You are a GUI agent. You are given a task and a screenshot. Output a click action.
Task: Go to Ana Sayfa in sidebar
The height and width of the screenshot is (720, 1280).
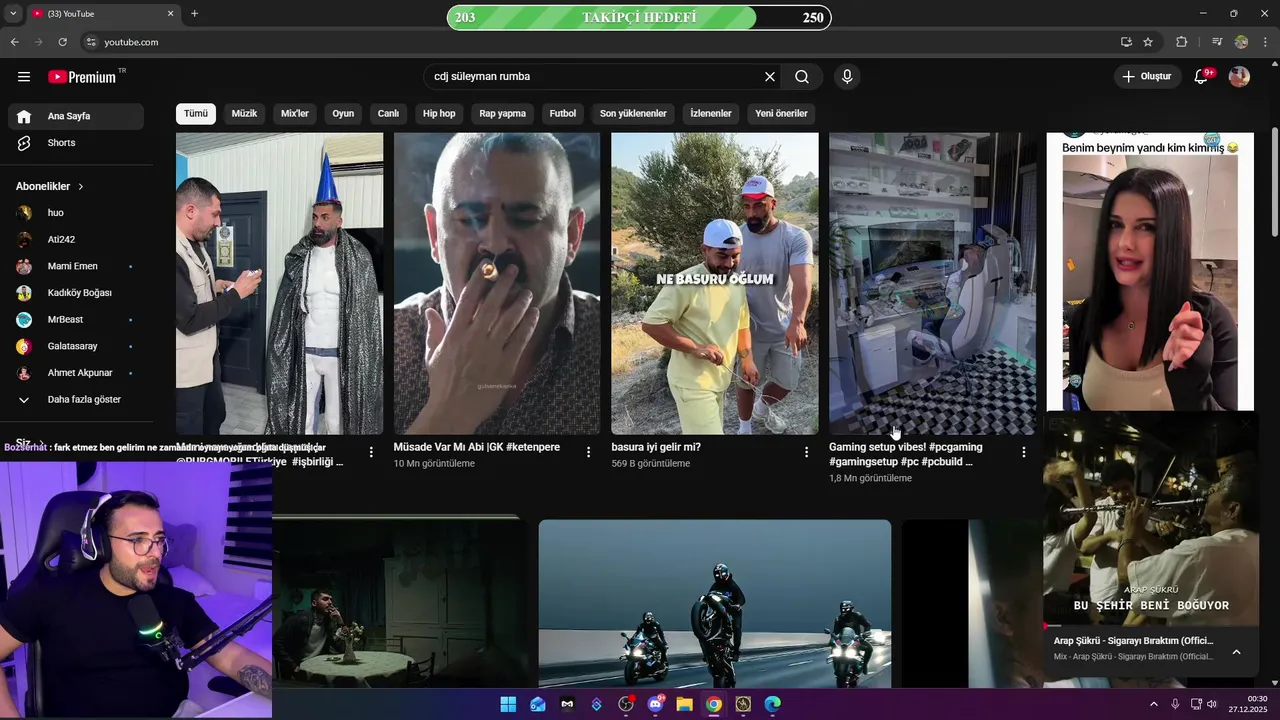(x=76, y=116)
